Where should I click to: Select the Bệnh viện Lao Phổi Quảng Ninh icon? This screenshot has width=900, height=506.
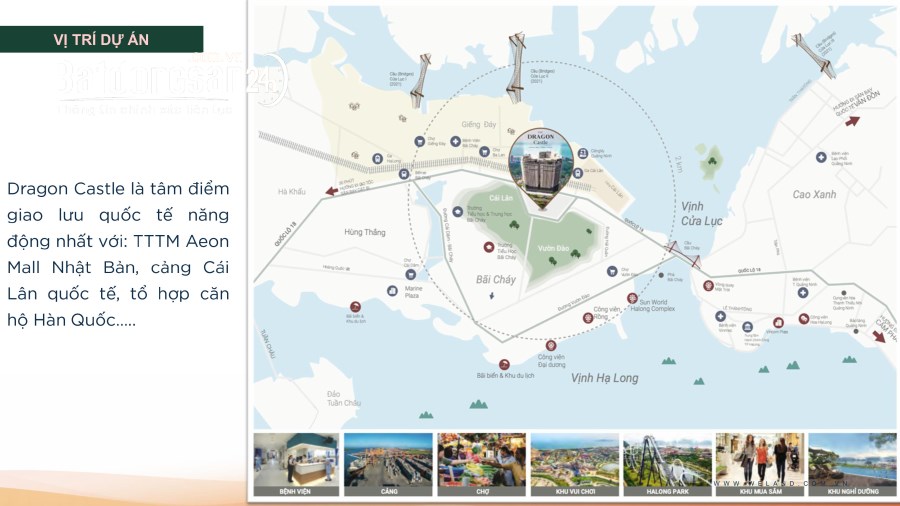(x=821, y=157)
